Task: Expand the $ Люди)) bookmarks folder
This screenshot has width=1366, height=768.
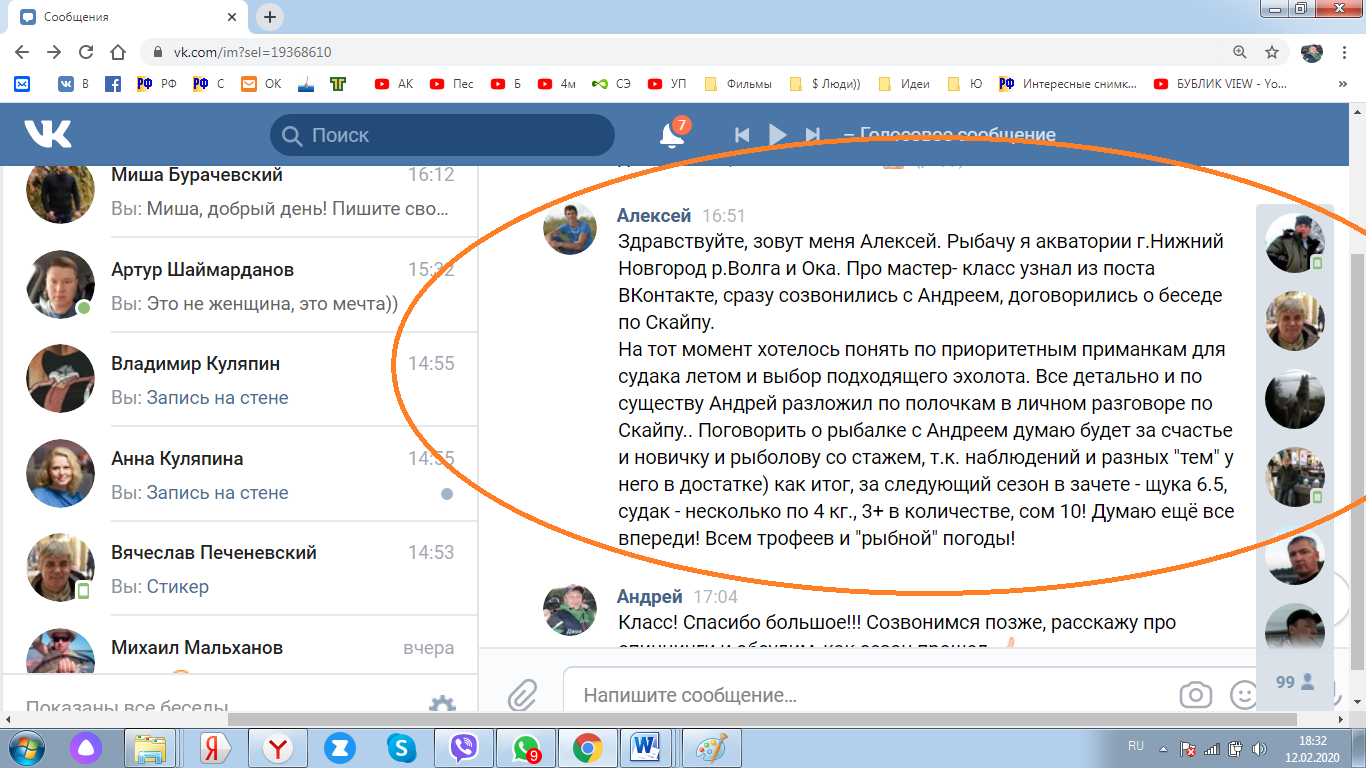Action: point(825,84)
